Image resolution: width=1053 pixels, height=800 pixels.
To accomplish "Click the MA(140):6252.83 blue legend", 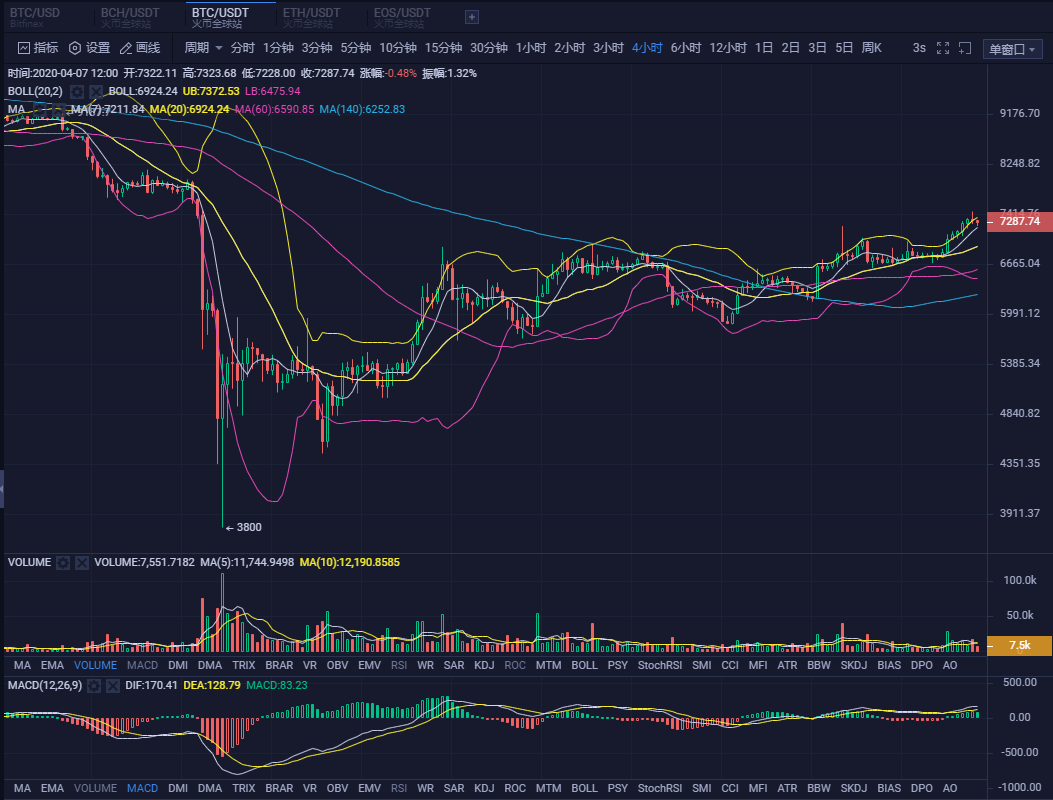I will tap(362, 109).
